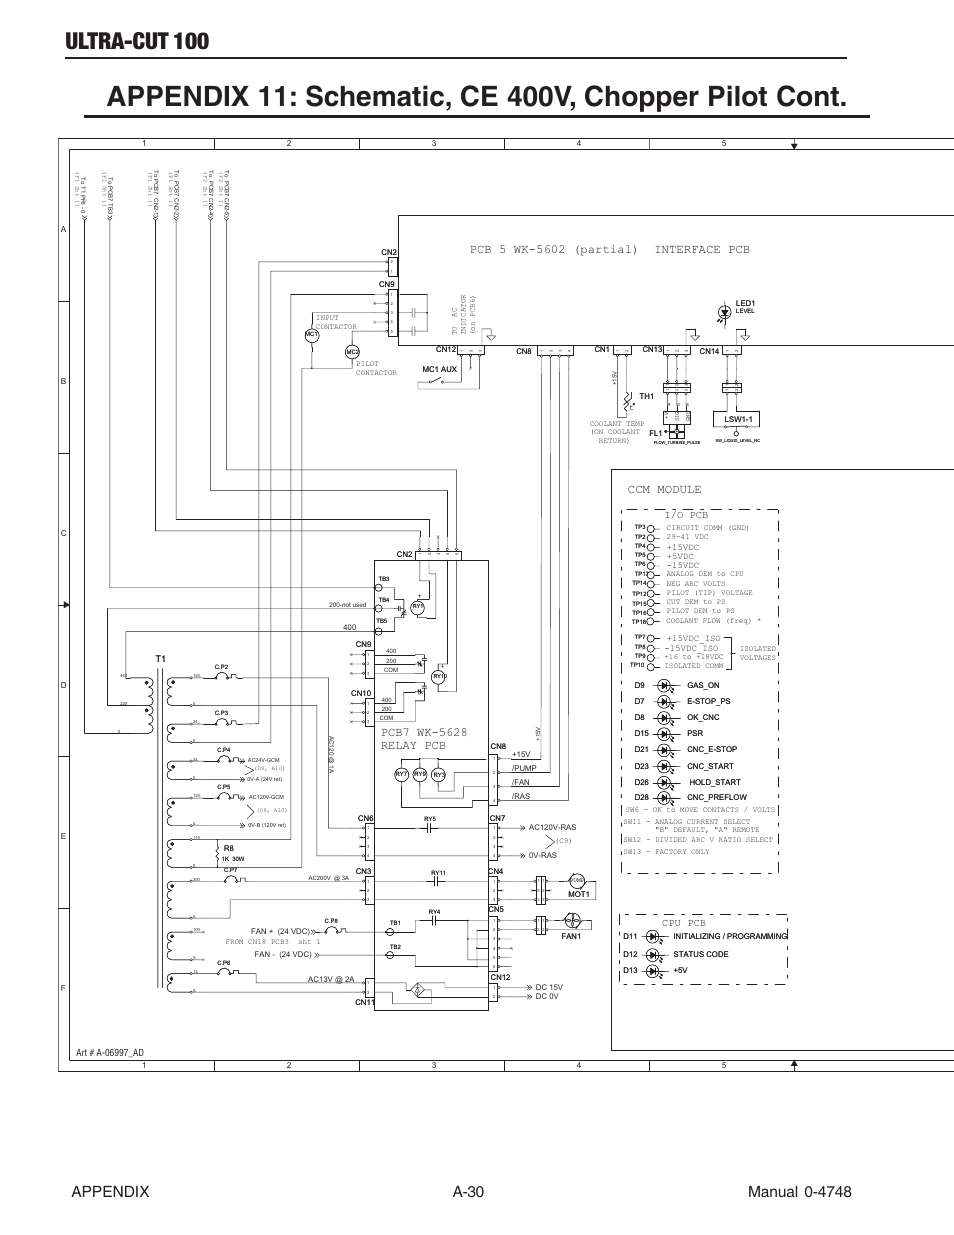Click the CN10 connector label

click(360, 693)
